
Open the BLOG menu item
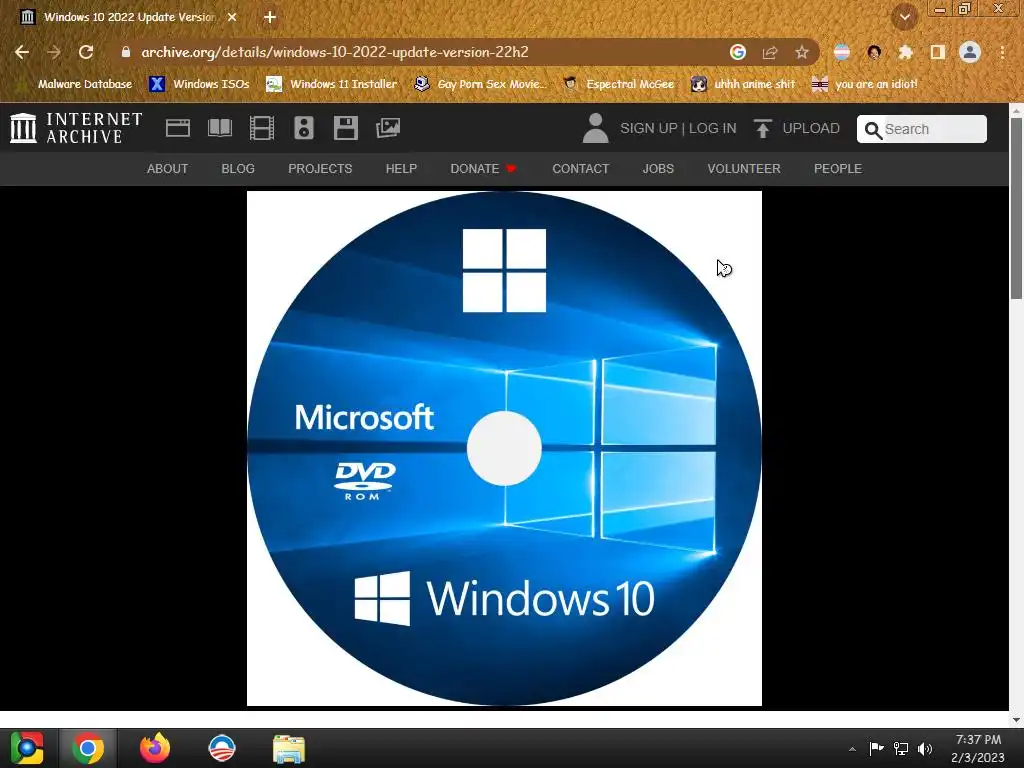pos(238,169)
